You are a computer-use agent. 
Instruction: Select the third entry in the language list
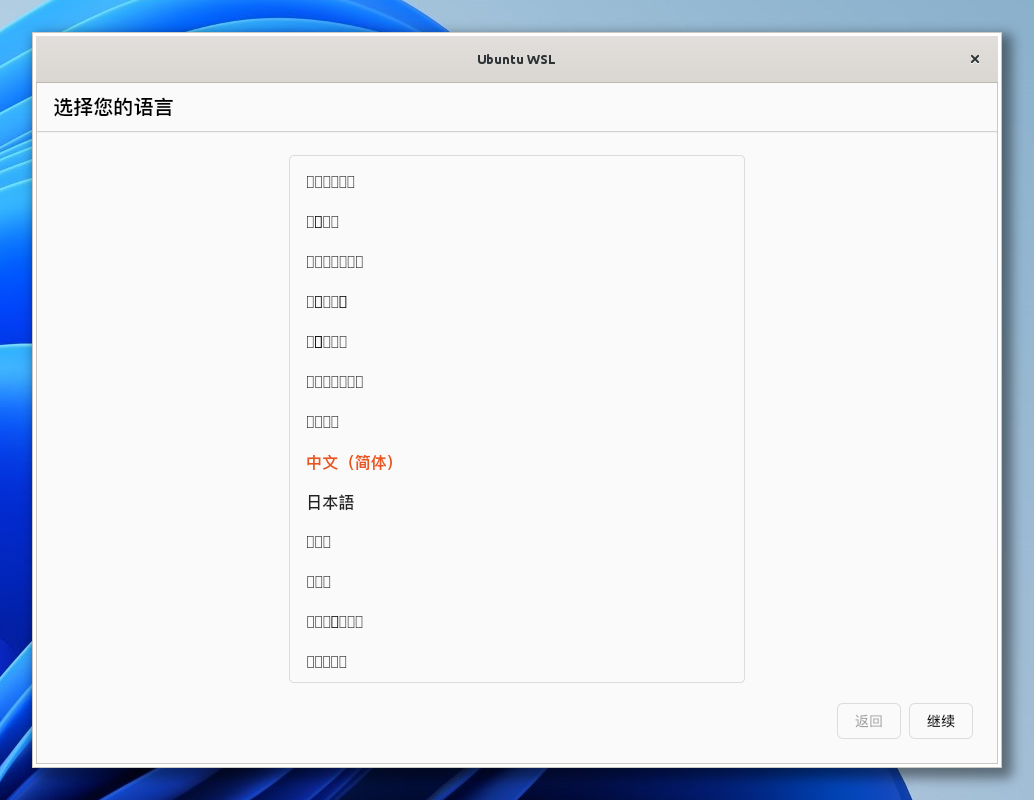click(x=335, y=262)
